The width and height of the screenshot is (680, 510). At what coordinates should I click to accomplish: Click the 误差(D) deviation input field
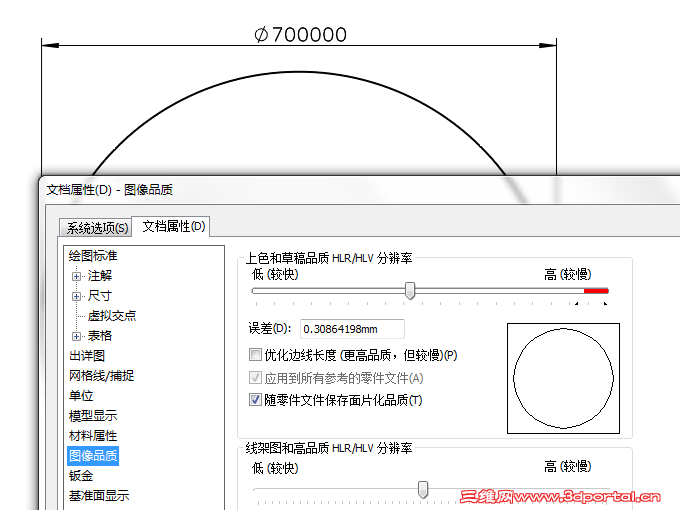[352, 329]
